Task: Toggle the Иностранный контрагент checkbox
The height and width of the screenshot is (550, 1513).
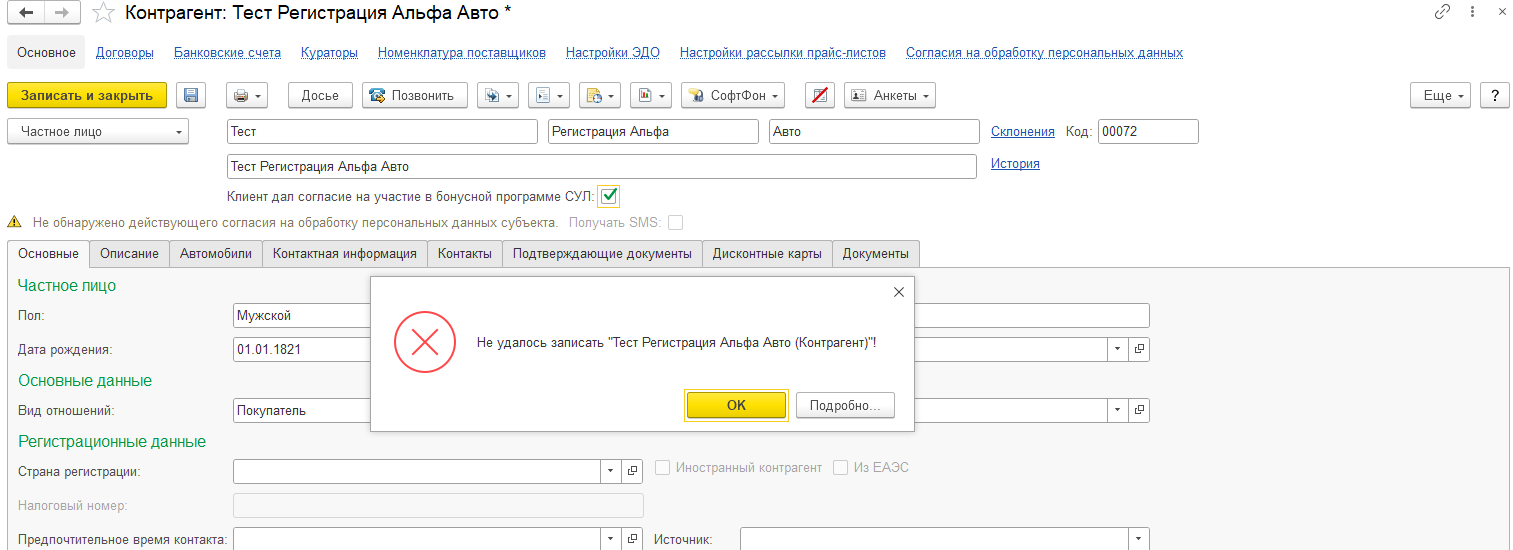Action: point(662,467)
